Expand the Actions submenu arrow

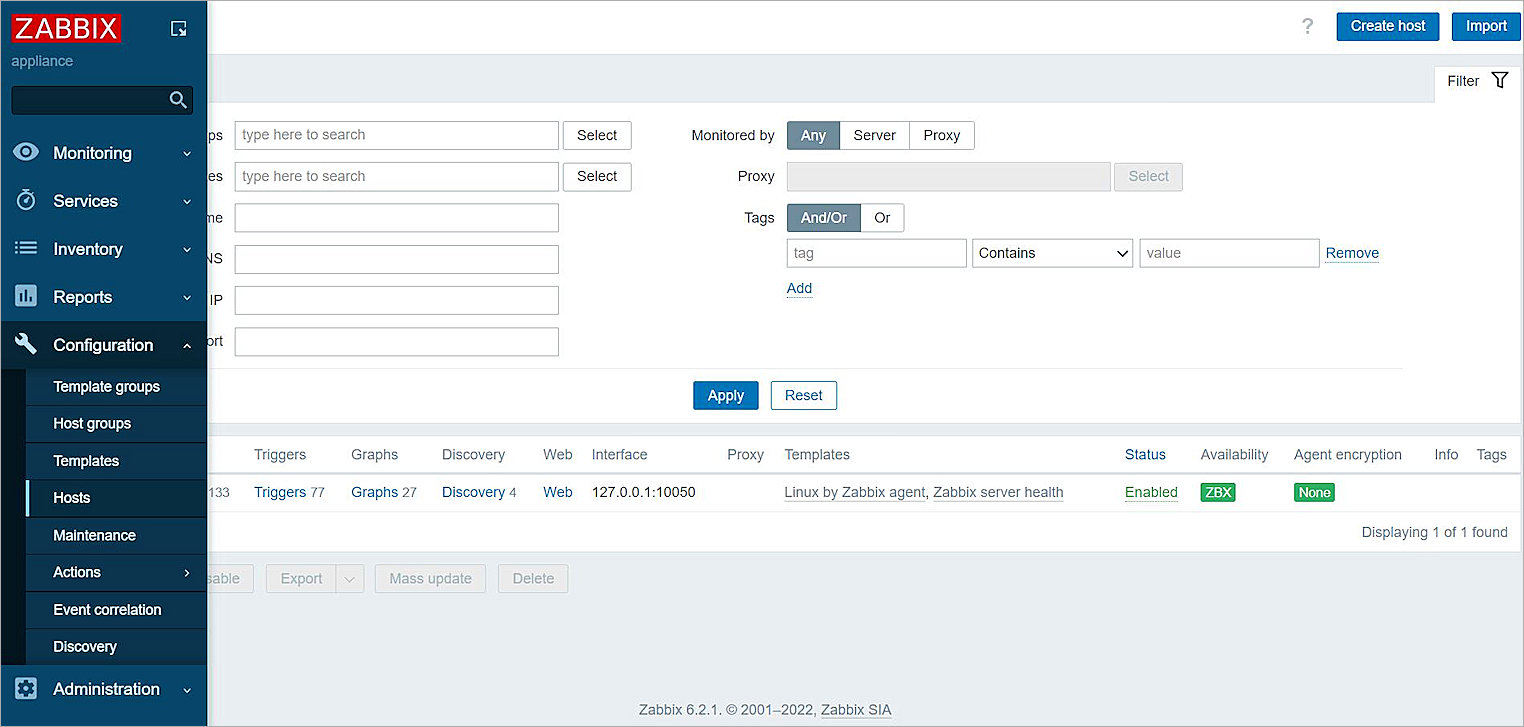(x=187, y=573)
